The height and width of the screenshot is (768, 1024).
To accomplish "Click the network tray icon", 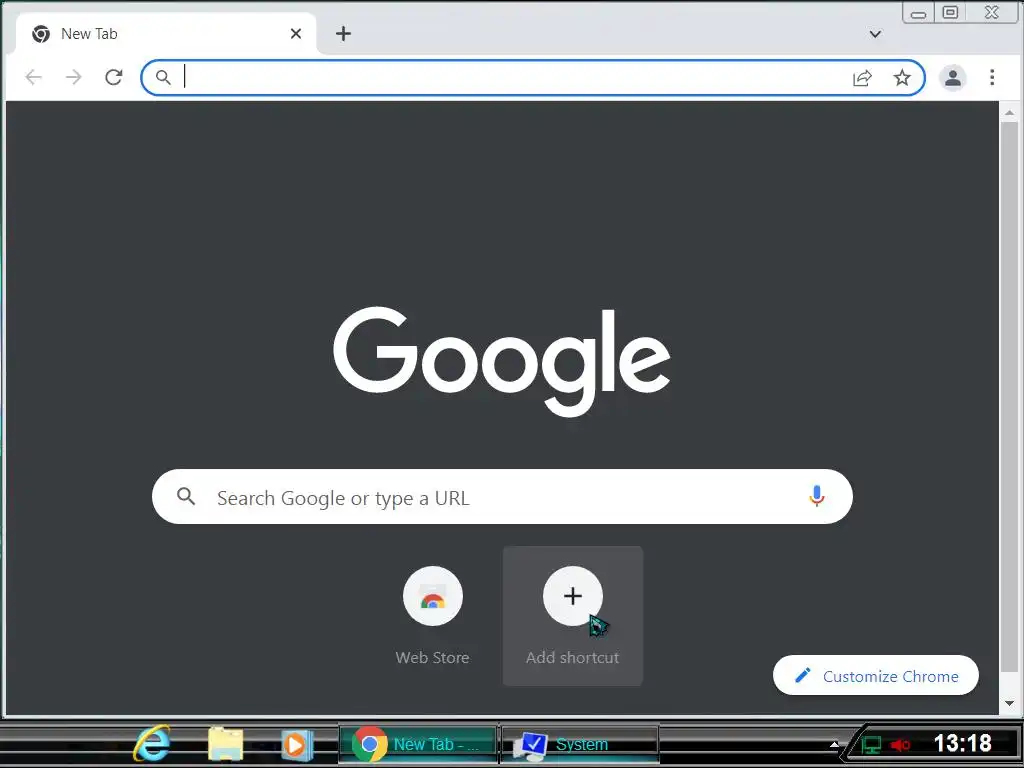I will pyautogui.click(x=871, y=744).
